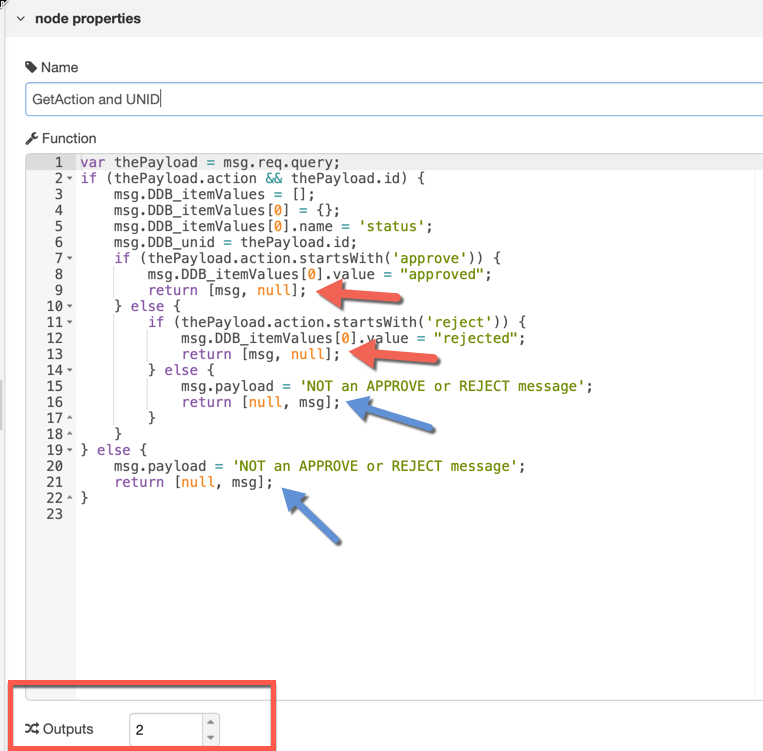
Task: Click the fold marker at line 22
Action: [70, 498]
